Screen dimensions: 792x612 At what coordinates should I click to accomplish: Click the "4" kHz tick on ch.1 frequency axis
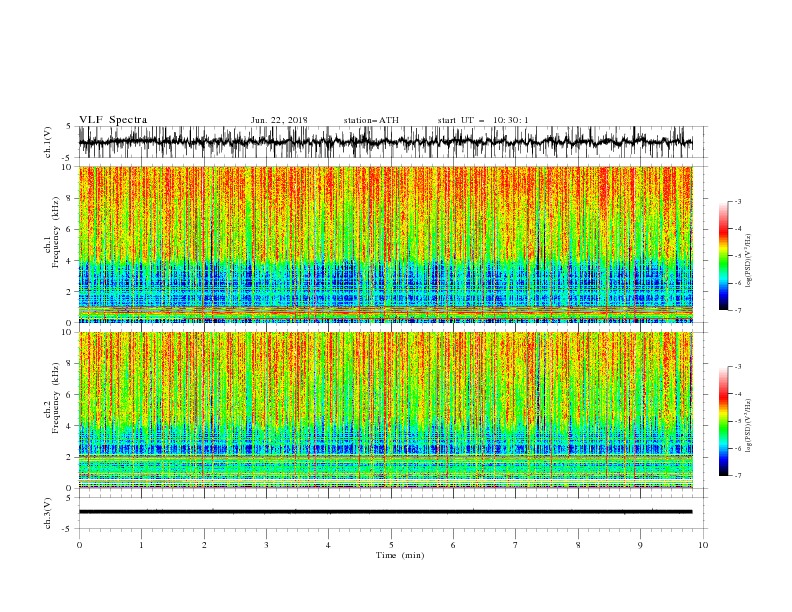click(70, 261)
